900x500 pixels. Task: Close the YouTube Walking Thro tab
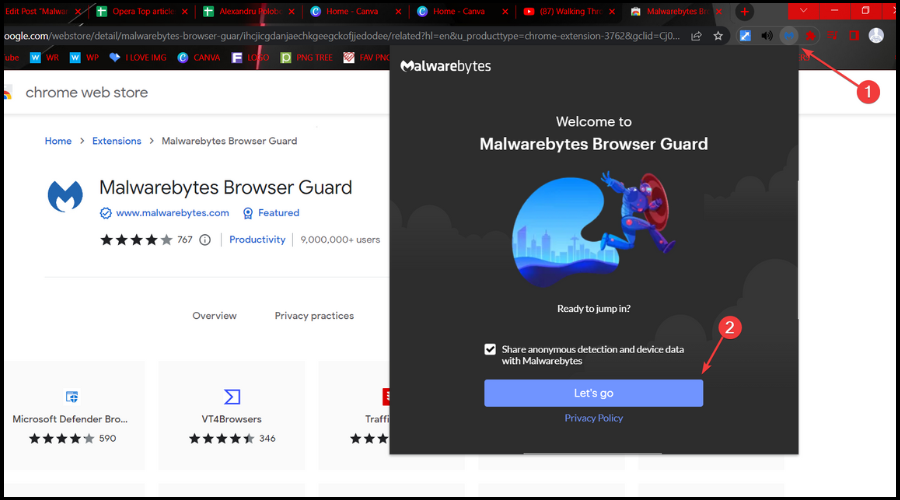[x=612, y=11]
